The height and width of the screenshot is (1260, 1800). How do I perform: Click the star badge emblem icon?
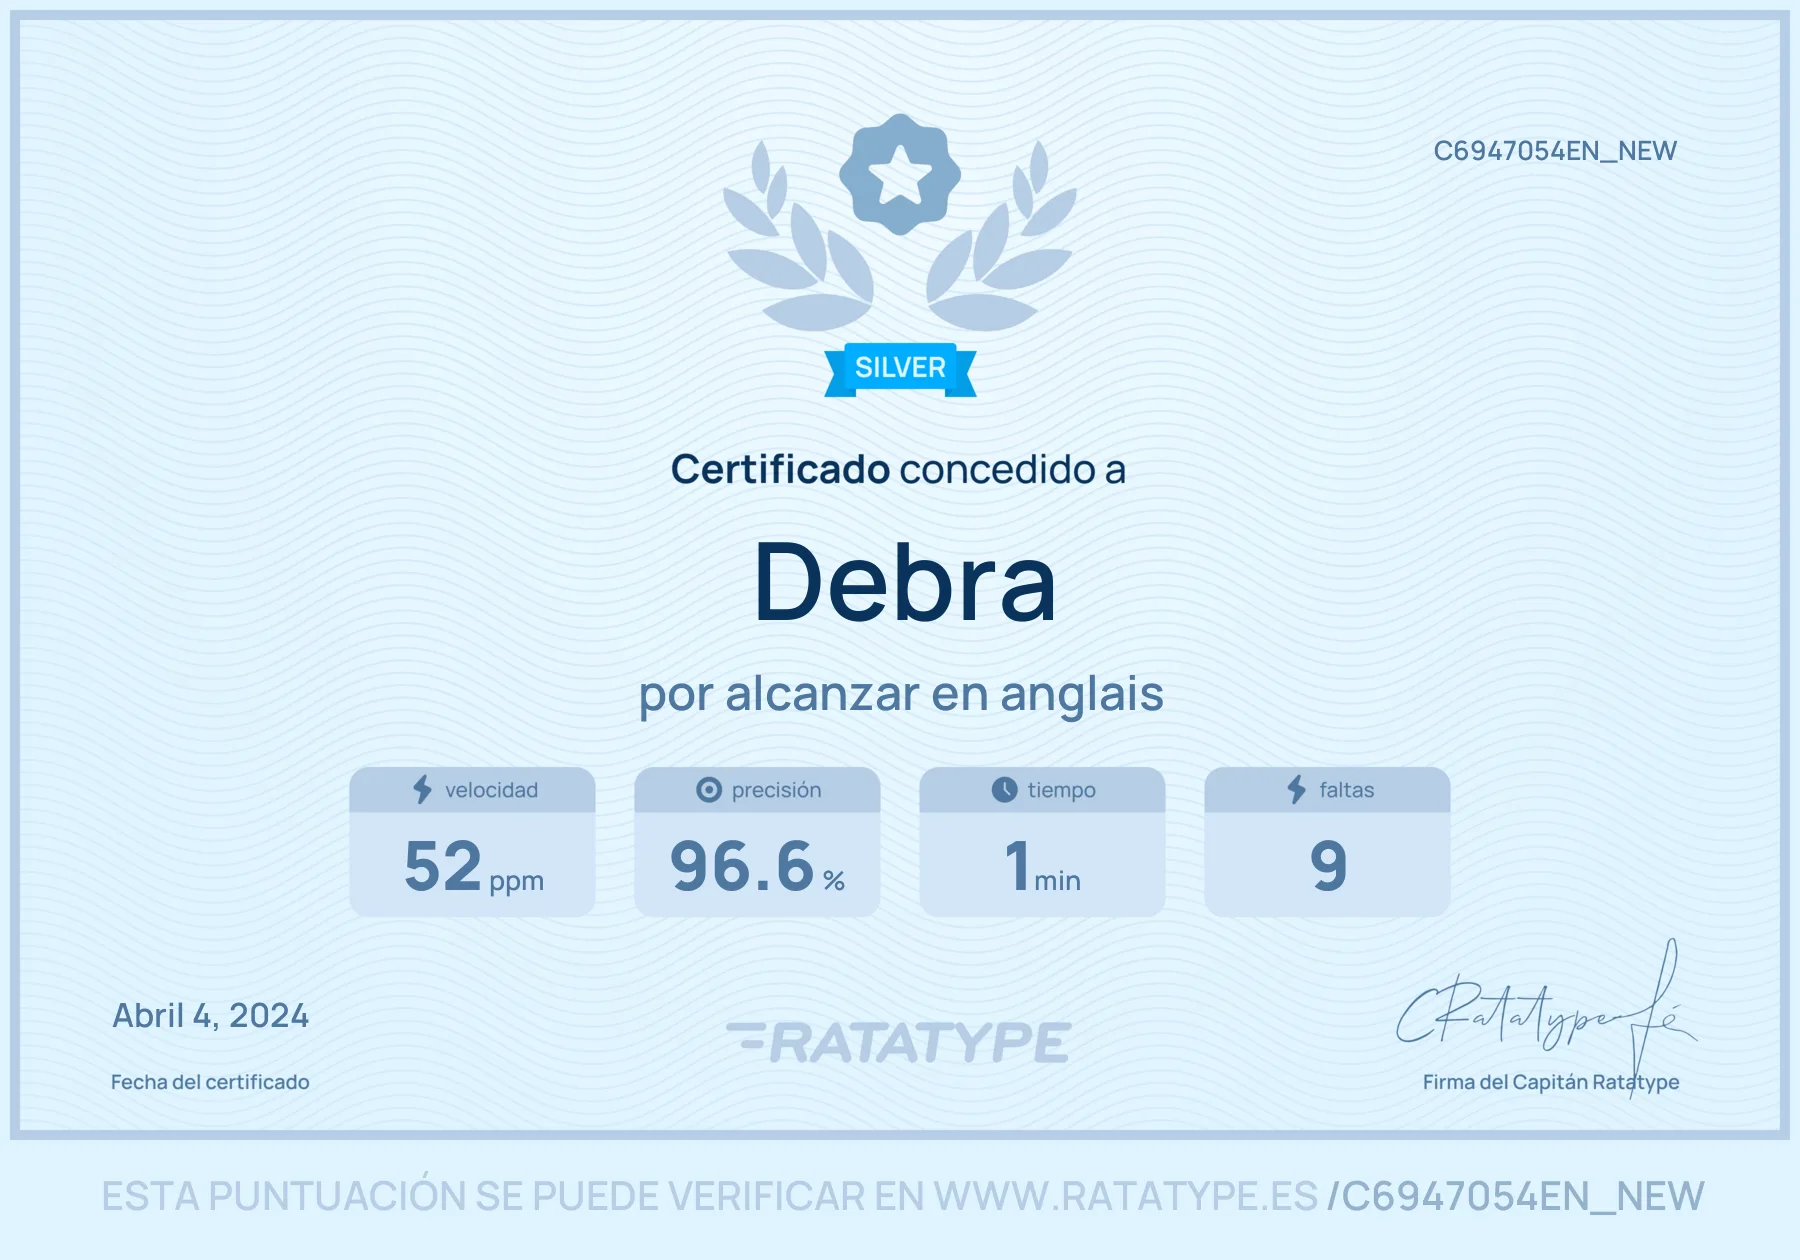(x=900, y=174)
